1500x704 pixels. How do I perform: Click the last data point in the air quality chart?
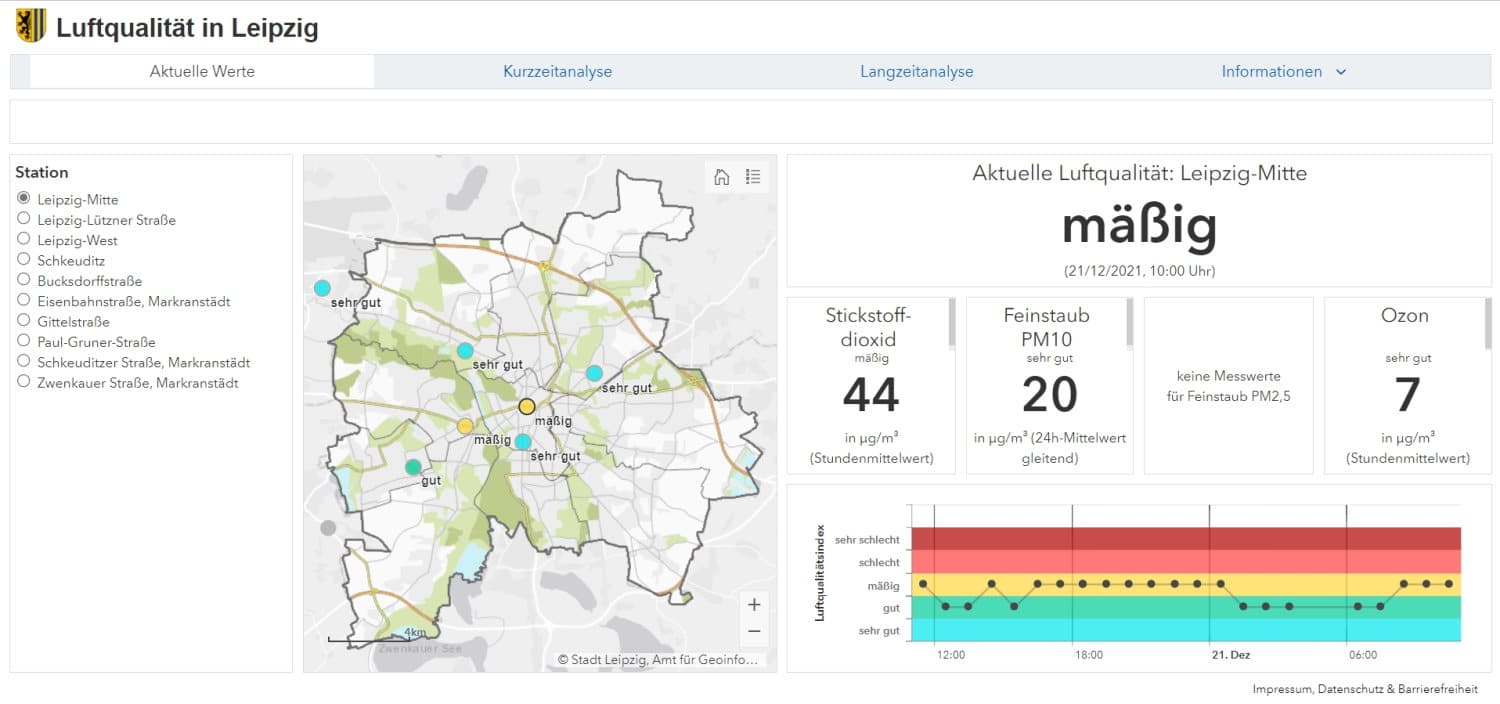(x=1449, y=583)
